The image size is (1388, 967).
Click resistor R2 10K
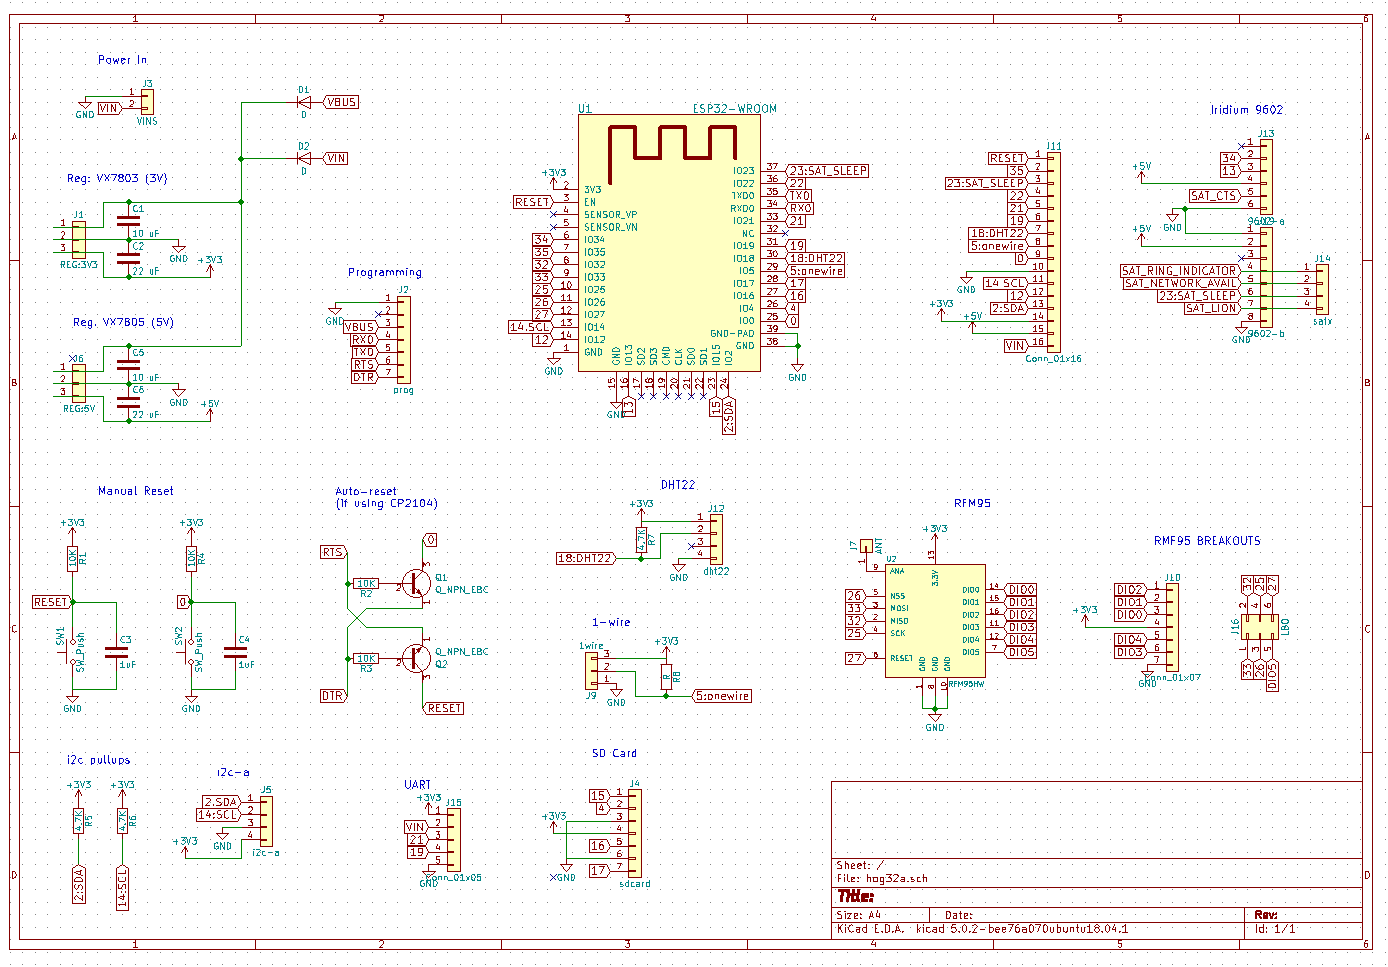[x=366, y=584]
